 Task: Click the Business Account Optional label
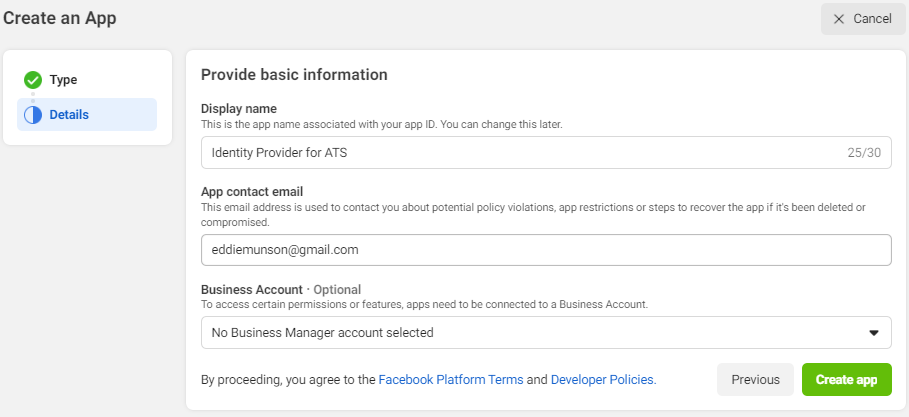(x=280, y=290)
